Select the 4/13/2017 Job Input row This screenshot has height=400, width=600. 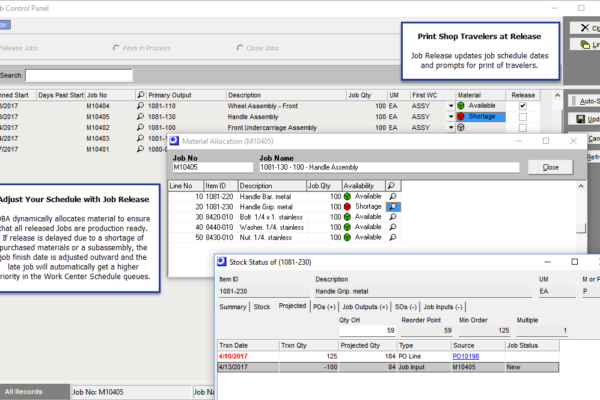(x=388, y=367)
